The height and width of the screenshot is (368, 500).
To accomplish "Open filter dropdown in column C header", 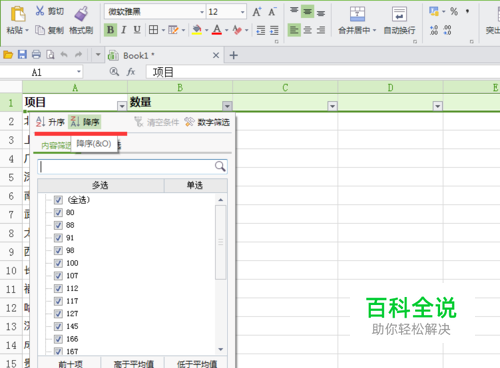I will [332, 106].
